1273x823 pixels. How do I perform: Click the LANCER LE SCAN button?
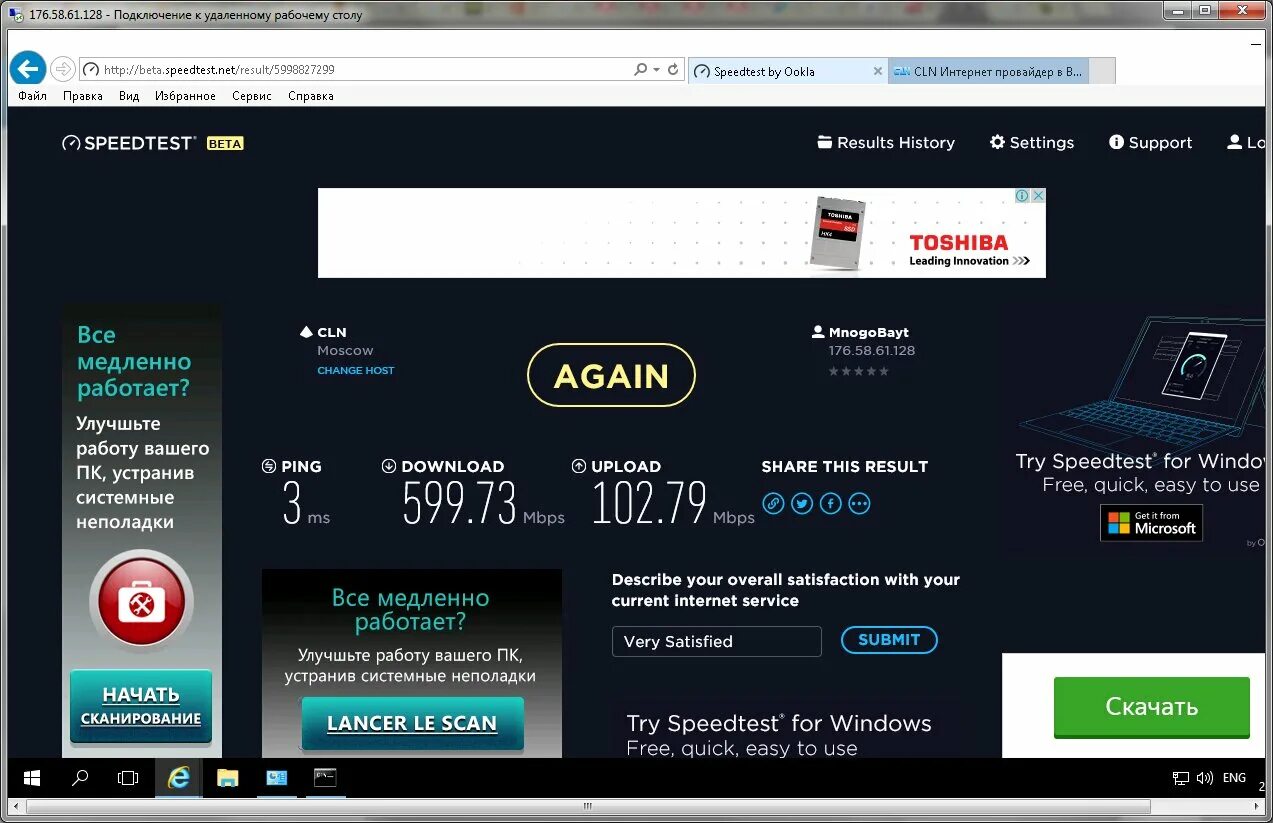click(x=412, y=723)
